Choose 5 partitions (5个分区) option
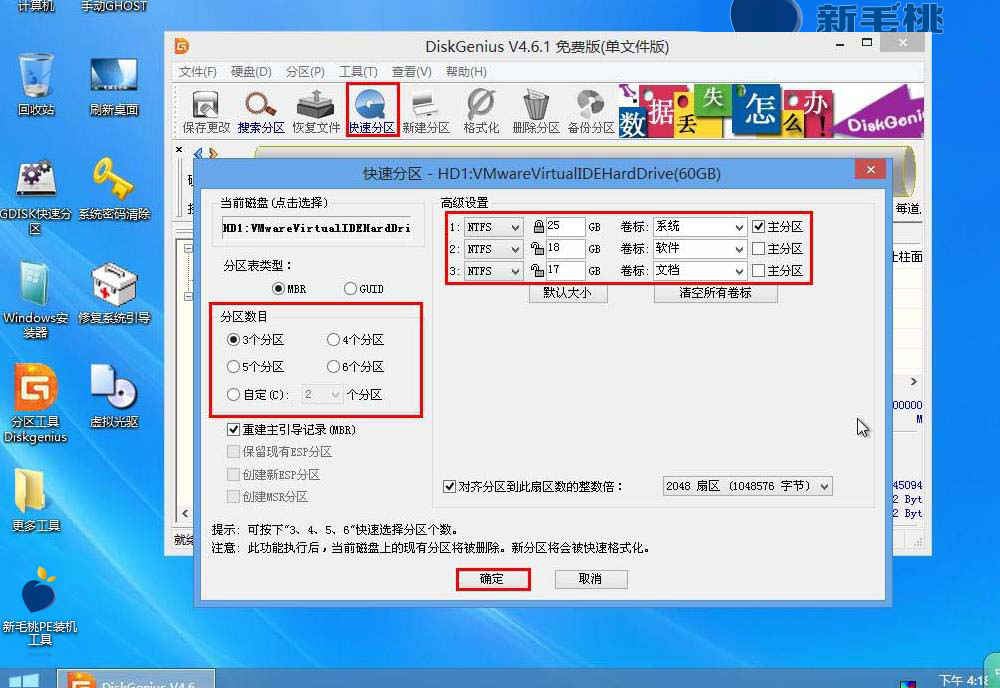 233,367
